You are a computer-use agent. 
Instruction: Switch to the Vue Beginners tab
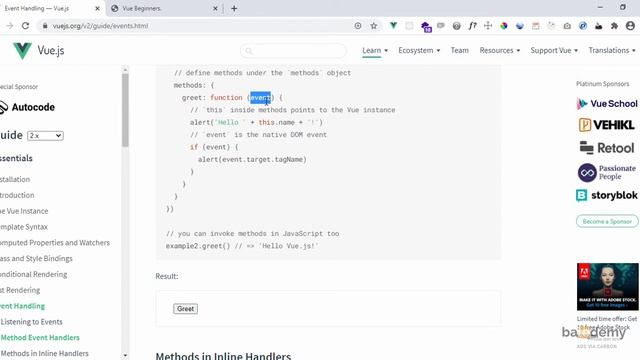click(163, 8)
